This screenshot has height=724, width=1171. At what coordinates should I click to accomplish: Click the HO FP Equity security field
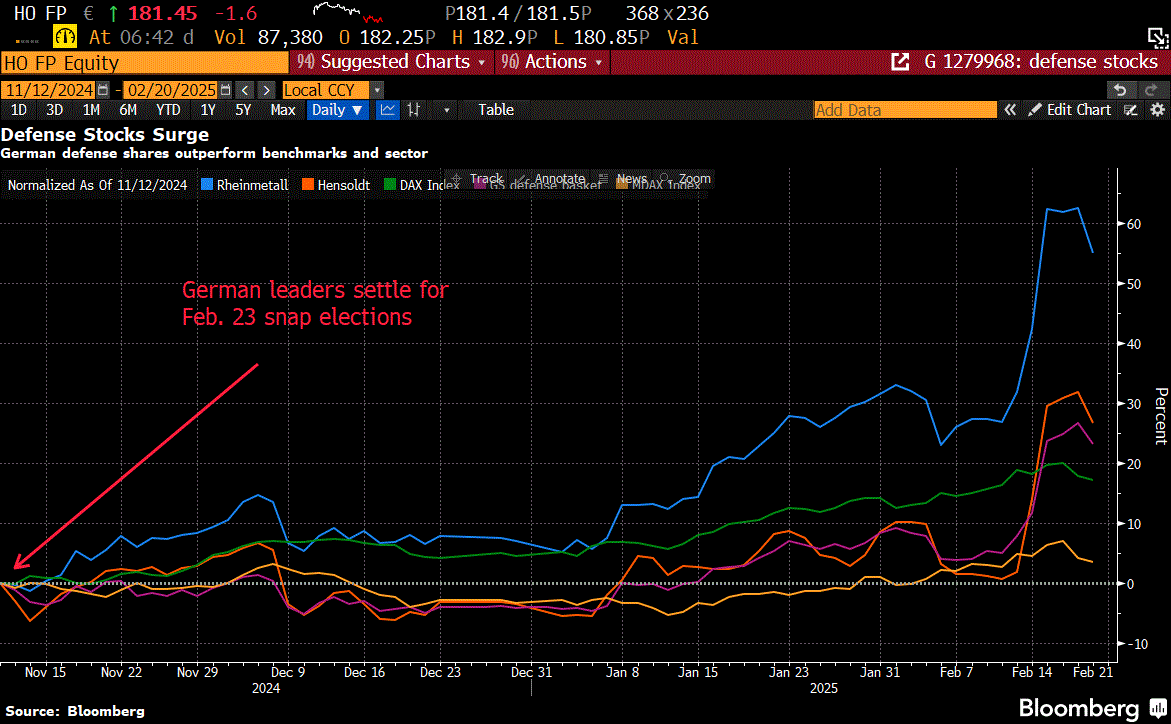[145, 62]
